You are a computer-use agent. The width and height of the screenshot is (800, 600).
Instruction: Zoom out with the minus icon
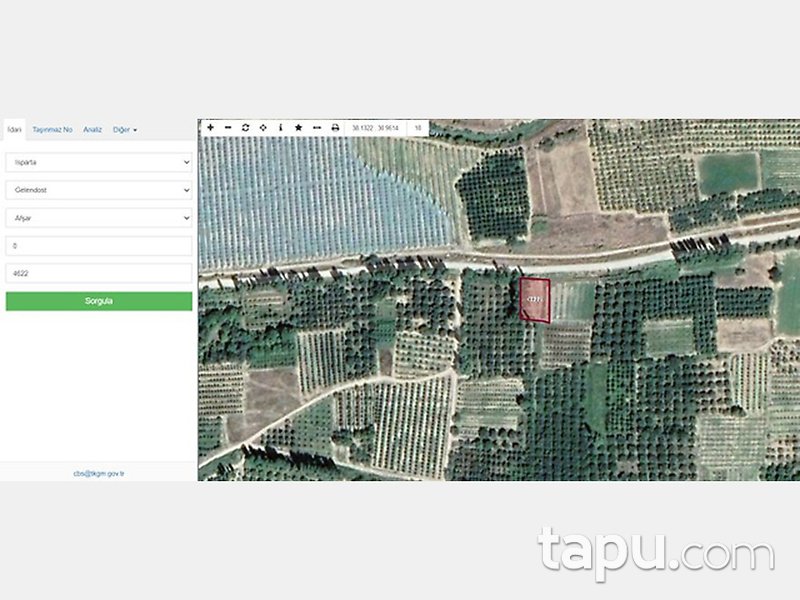[x=228, y=128]
